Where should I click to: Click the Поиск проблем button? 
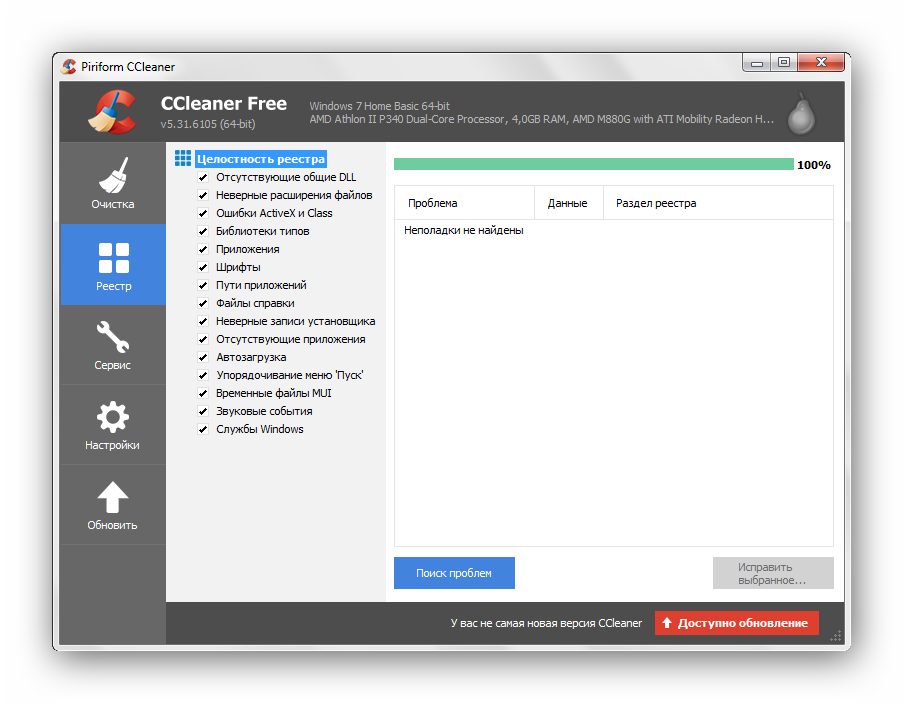(x=454, y=573)
